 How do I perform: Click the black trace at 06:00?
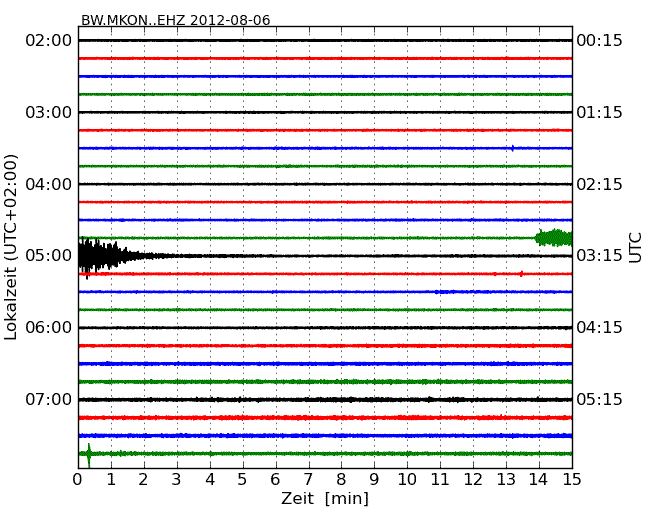(325, 328)
